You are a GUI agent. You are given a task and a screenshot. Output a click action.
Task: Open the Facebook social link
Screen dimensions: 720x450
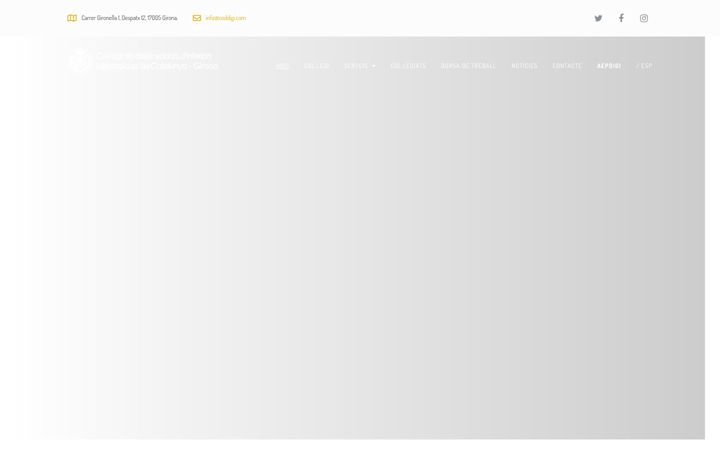pos(621,18)
